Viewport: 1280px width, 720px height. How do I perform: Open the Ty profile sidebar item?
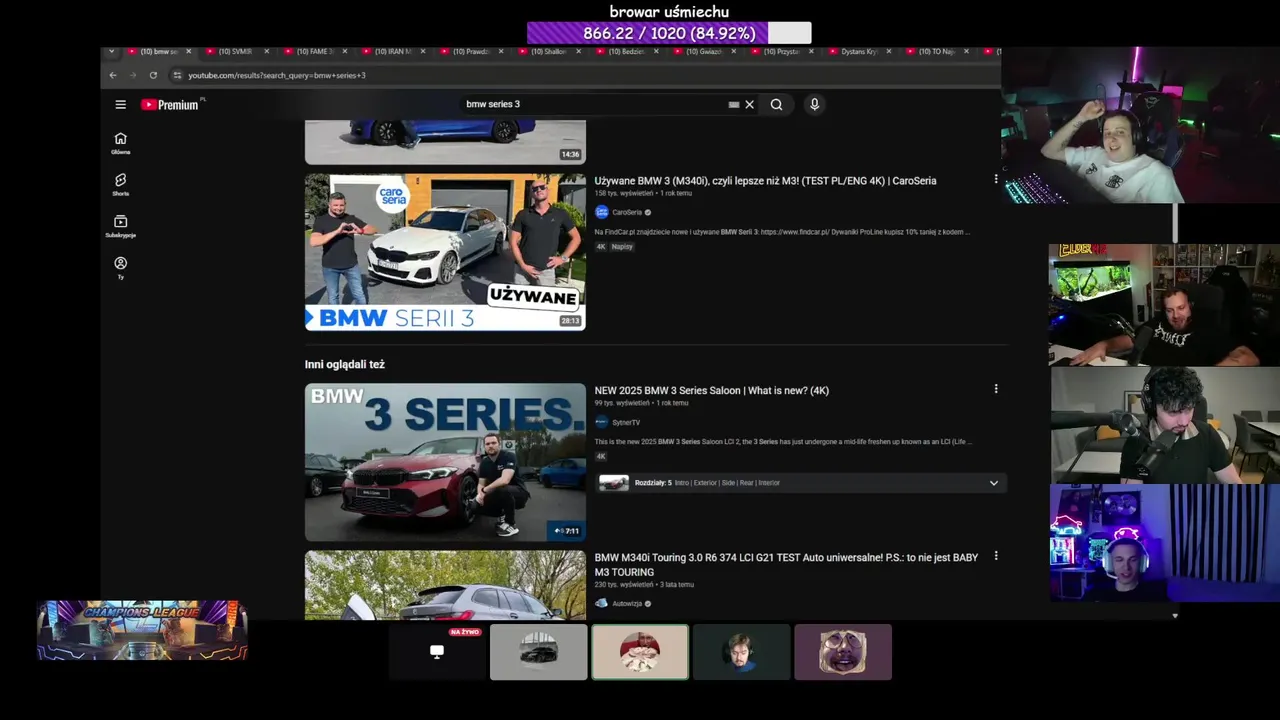(x=120, y=267)
